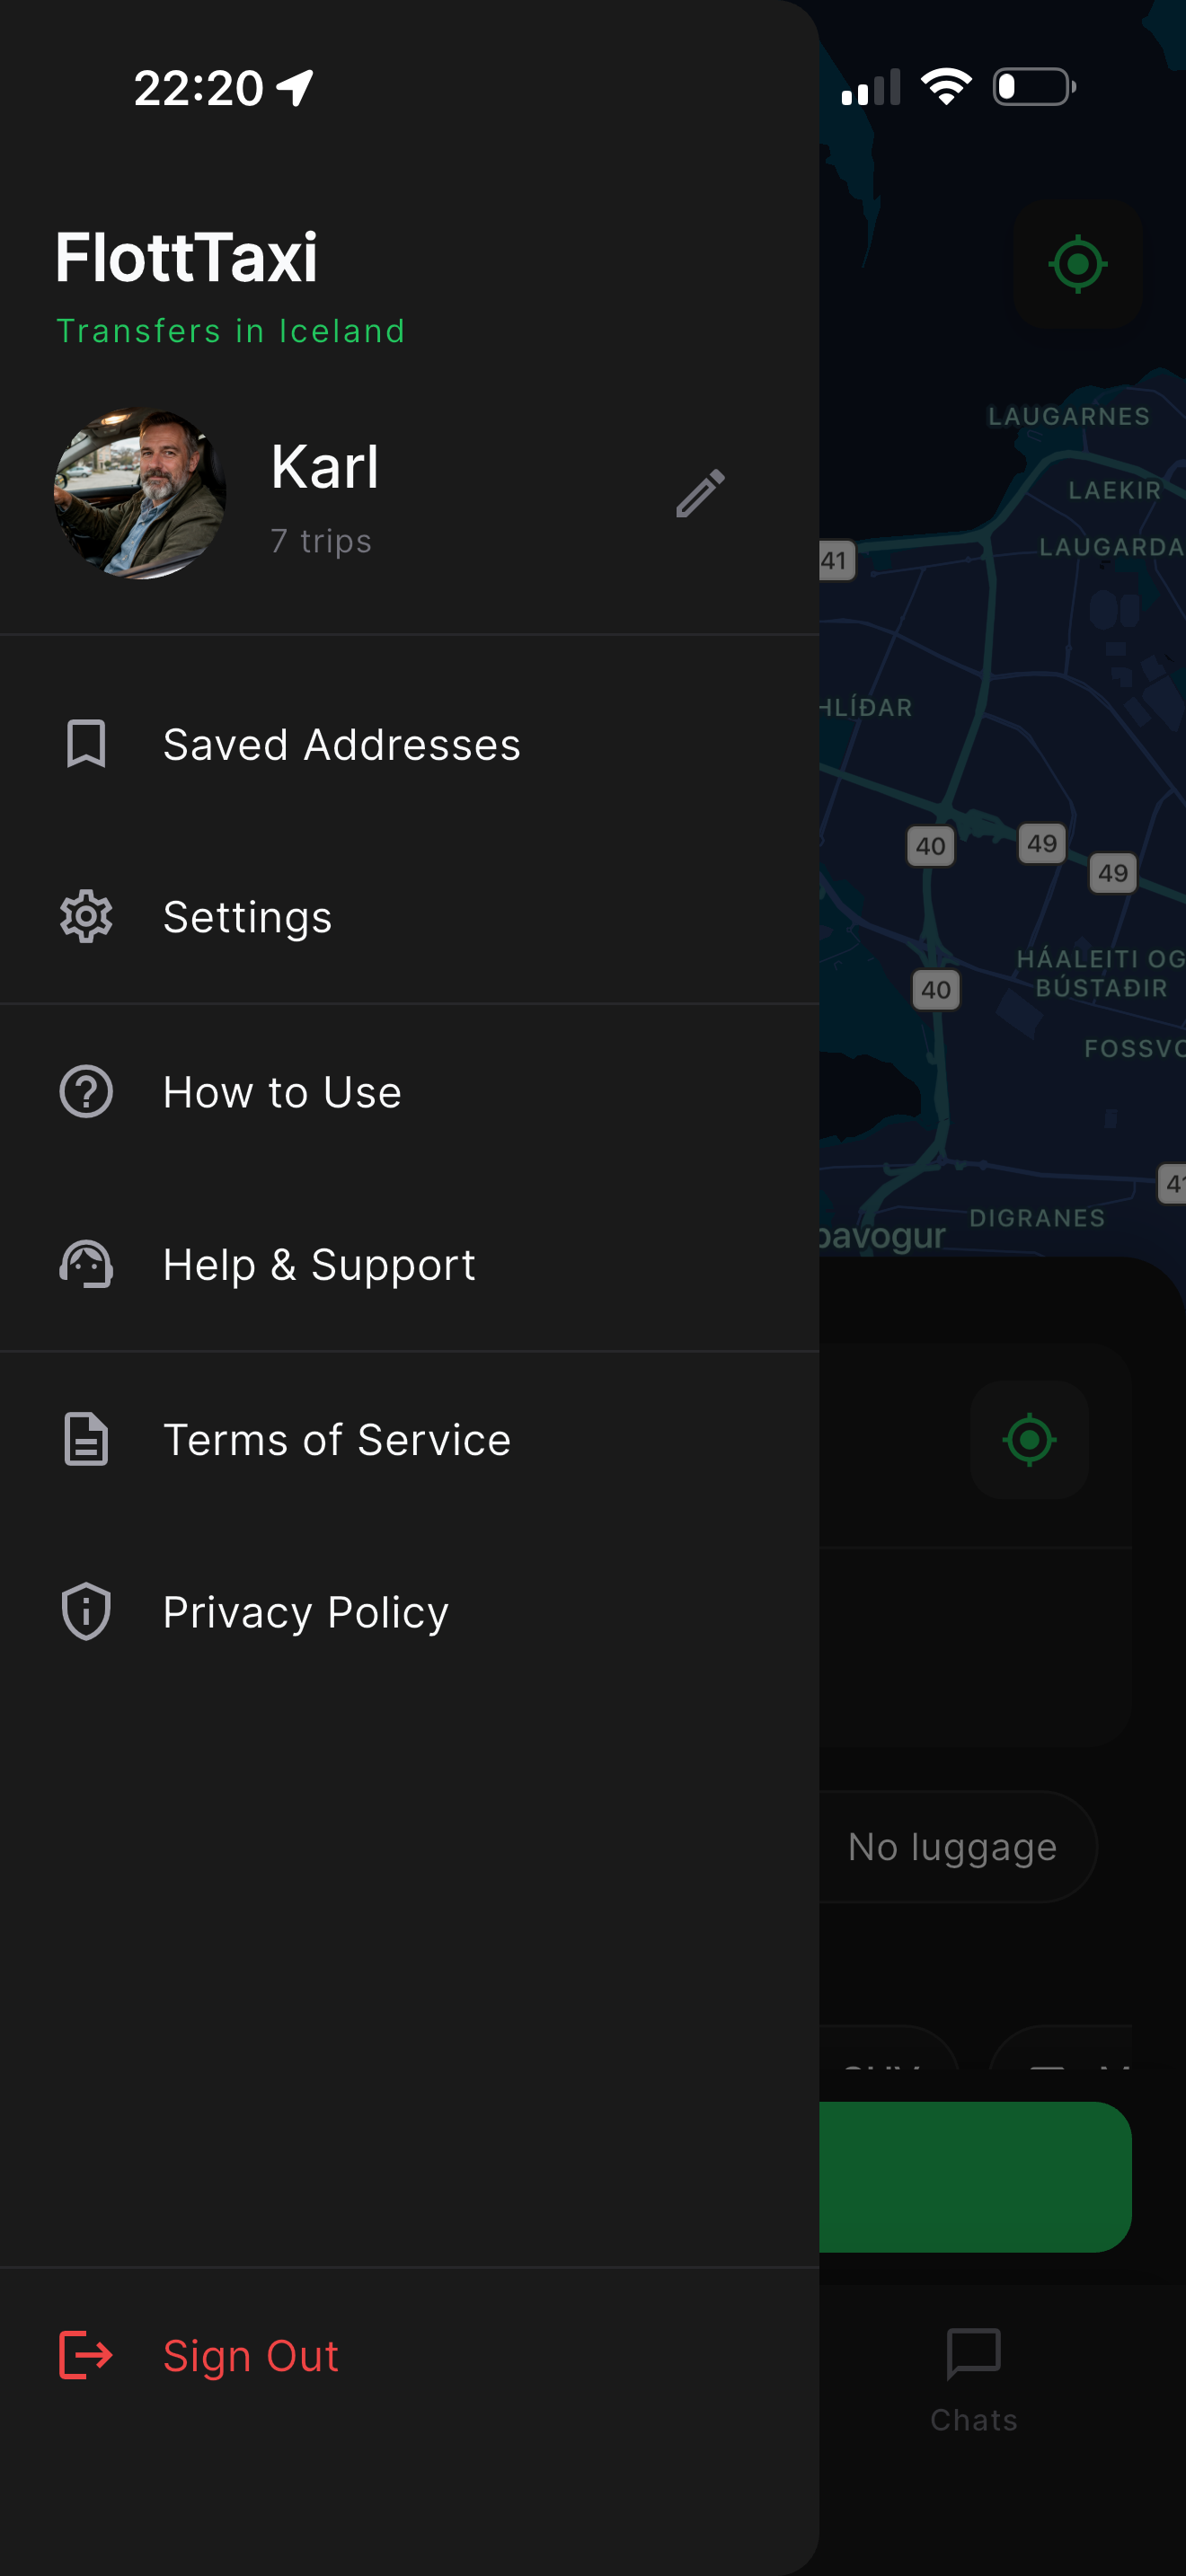Tap the locate-me target icon on map

coord(1078,264)
